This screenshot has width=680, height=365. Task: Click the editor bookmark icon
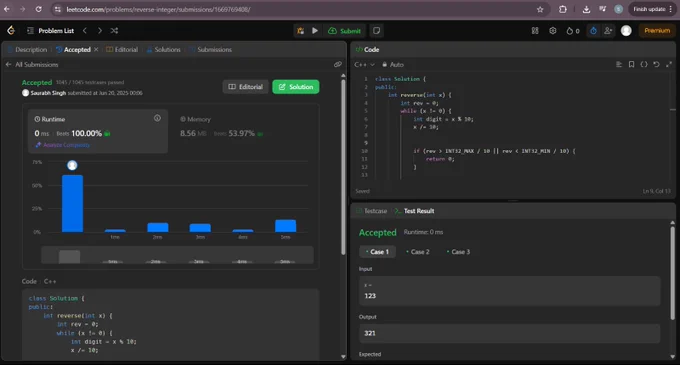pos(631,65)
